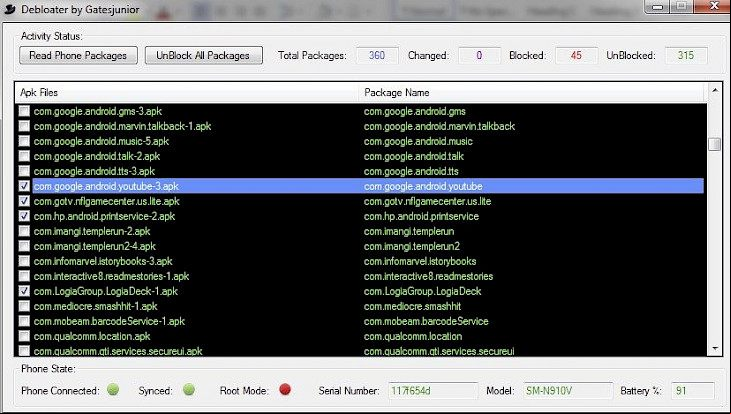Check the com.google.android.gms-3.apk checkbox
Screen dimensions: 731x414
pos(24,111)
